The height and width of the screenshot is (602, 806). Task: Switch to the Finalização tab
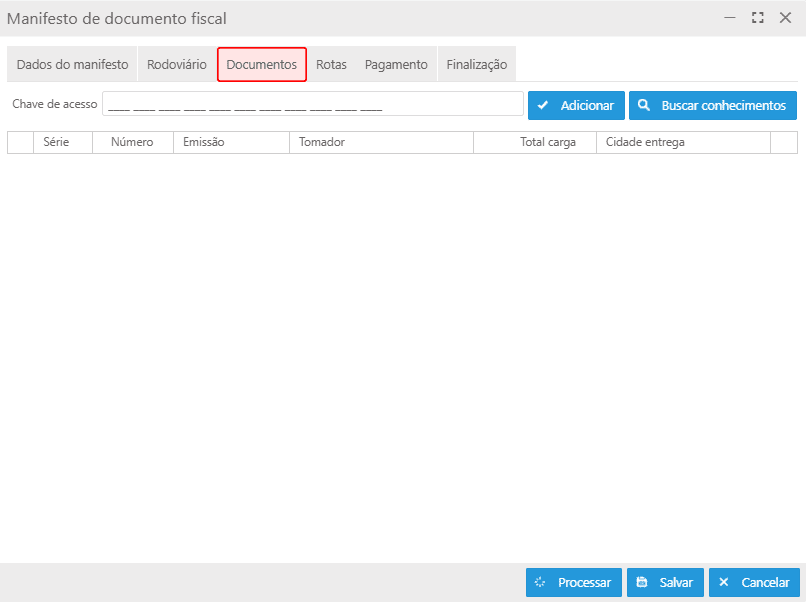476,64
